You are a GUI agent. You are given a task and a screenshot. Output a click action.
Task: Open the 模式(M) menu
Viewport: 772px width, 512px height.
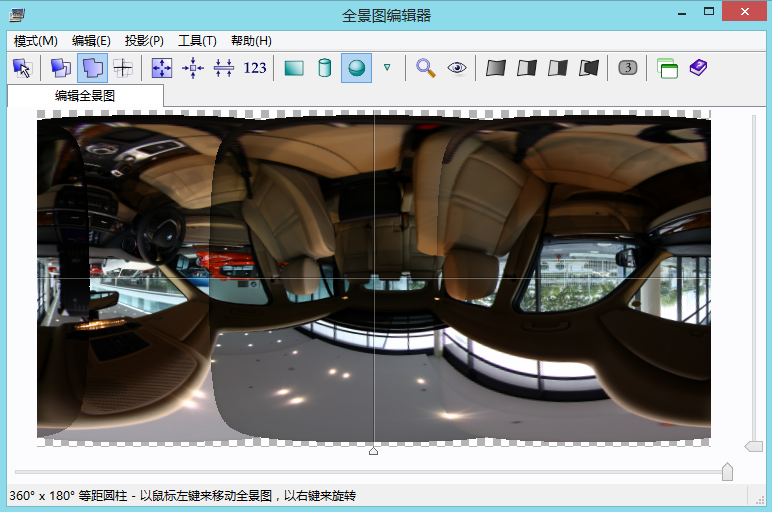point(36,41)
